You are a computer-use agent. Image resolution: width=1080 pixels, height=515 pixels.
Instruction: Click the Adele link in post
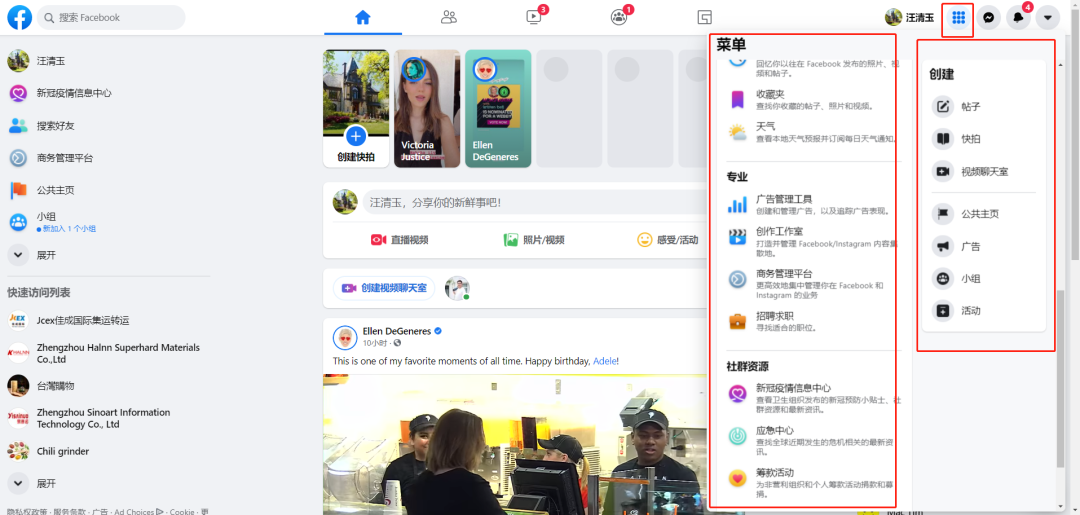(x=605, y=361)
